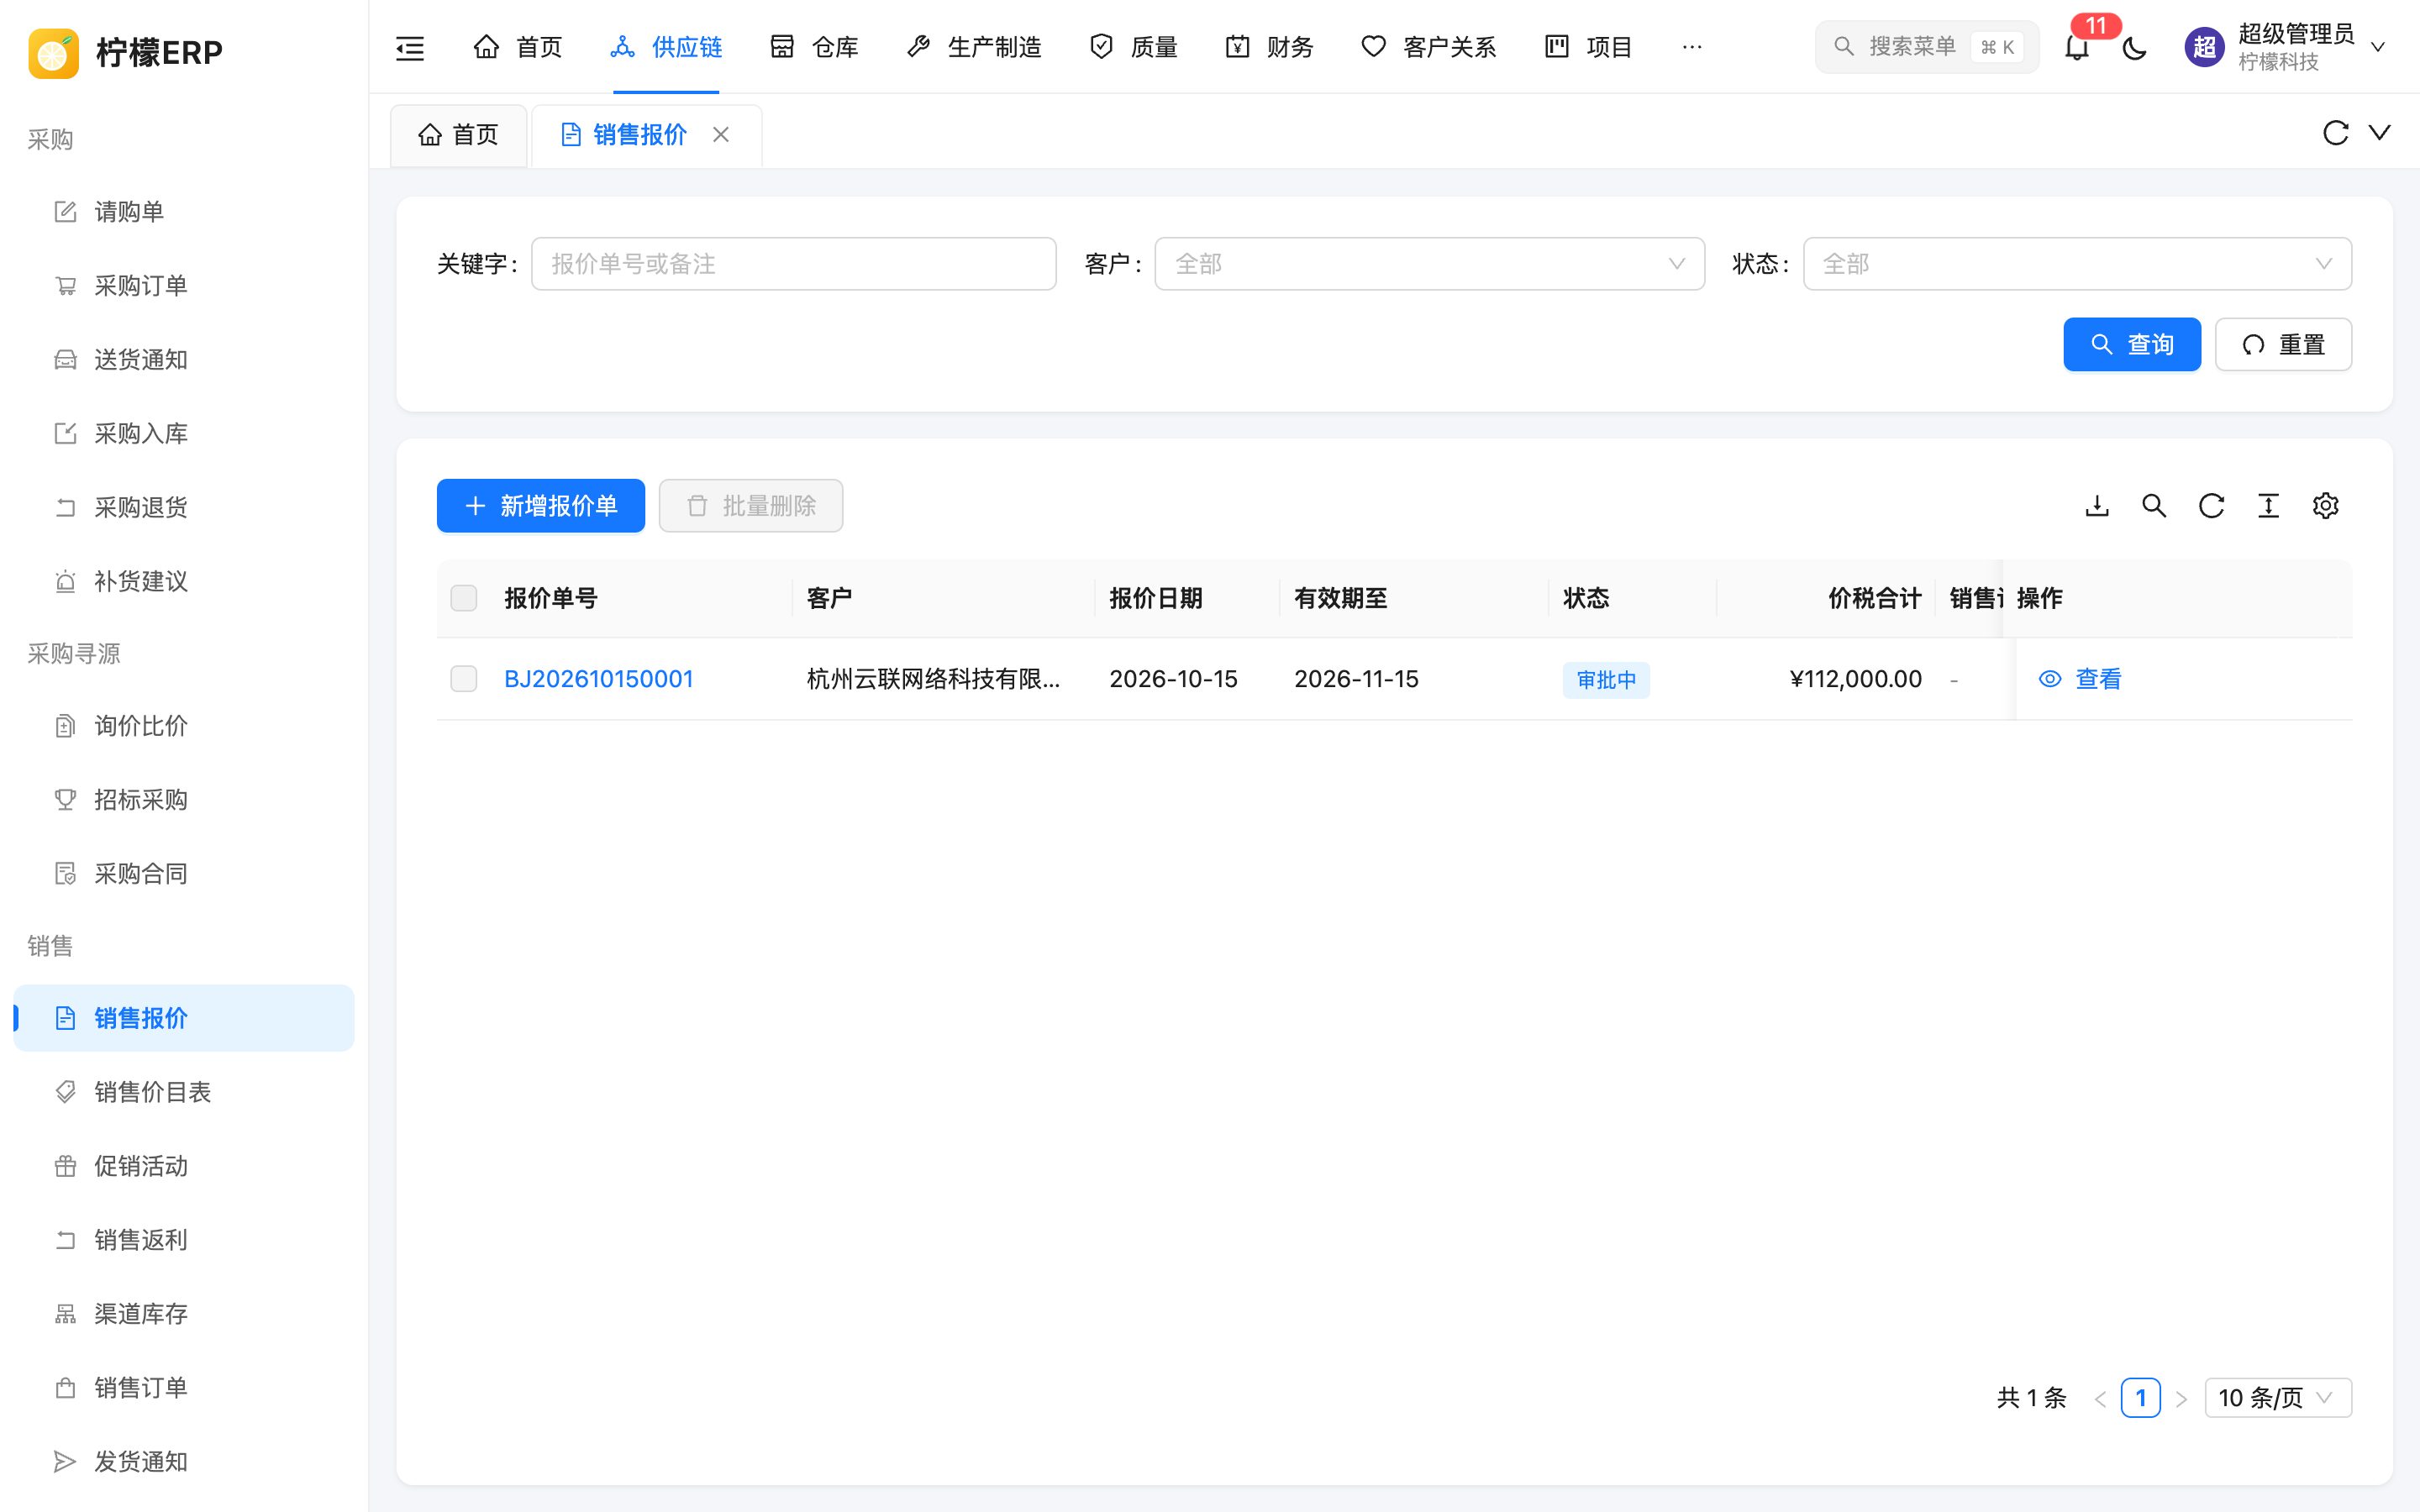The width and height of the screenshot is (2420, 1512).
Task: Close the 销售报价 tab
Action: 720,134
